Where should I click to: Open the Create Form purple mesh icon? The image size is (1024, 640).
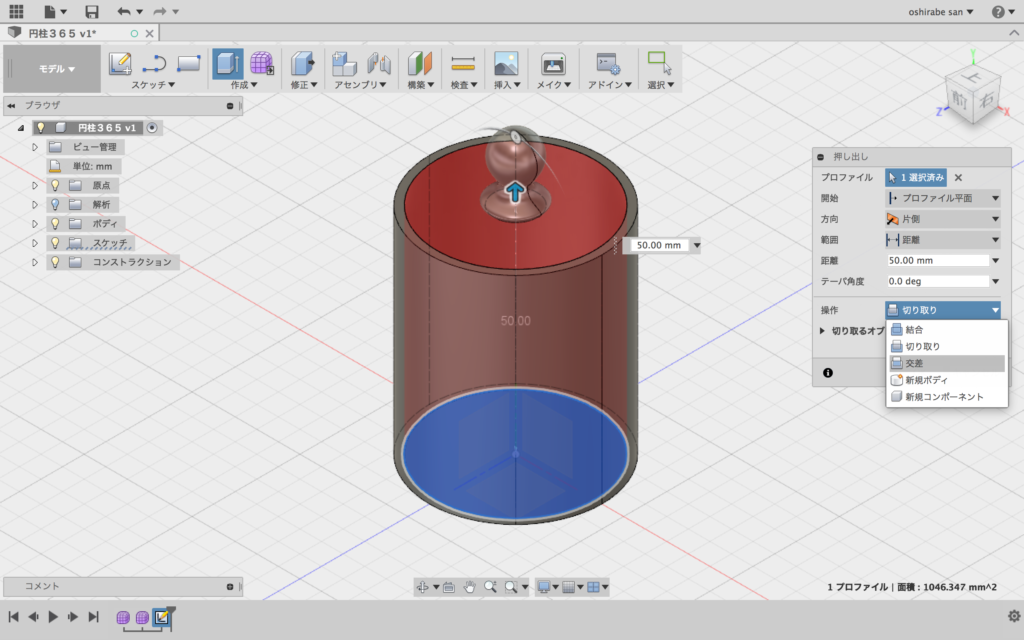[x=261, y=63]
